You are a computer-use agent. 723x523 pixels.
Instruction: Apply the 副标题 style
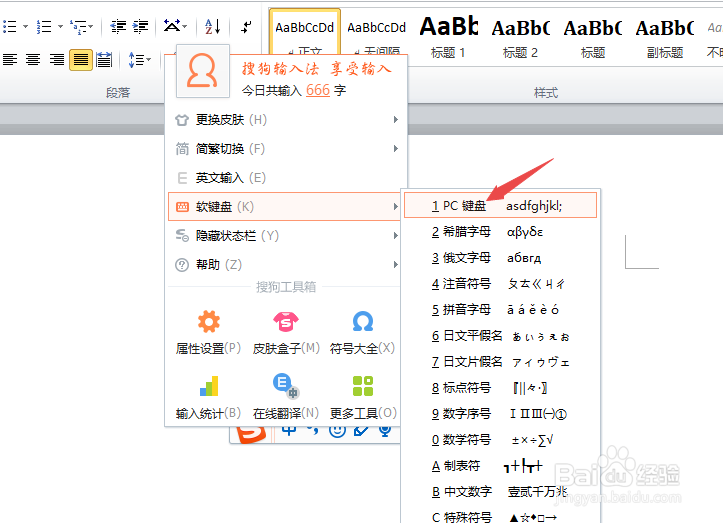coord(664,36)
